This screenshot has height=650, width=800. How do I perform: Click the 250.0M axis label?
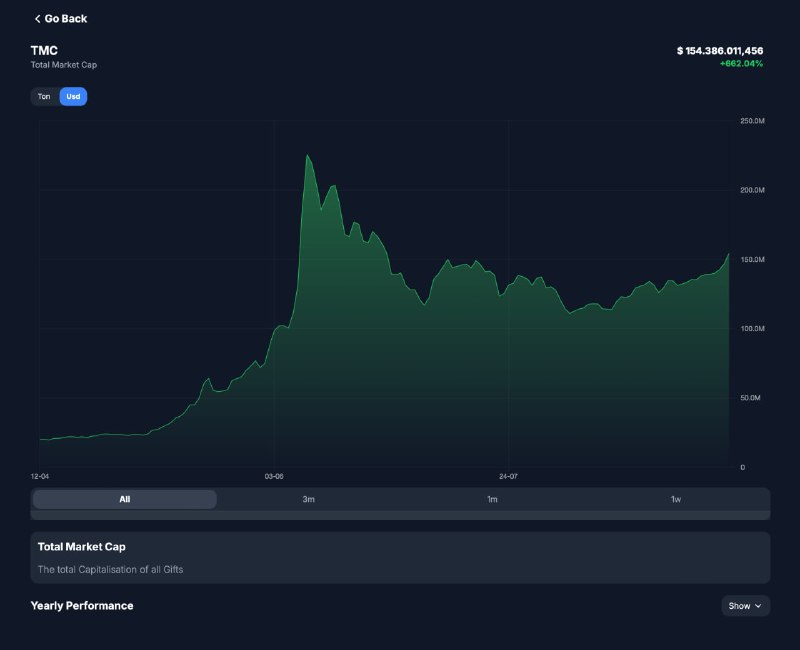click(753, 121)
